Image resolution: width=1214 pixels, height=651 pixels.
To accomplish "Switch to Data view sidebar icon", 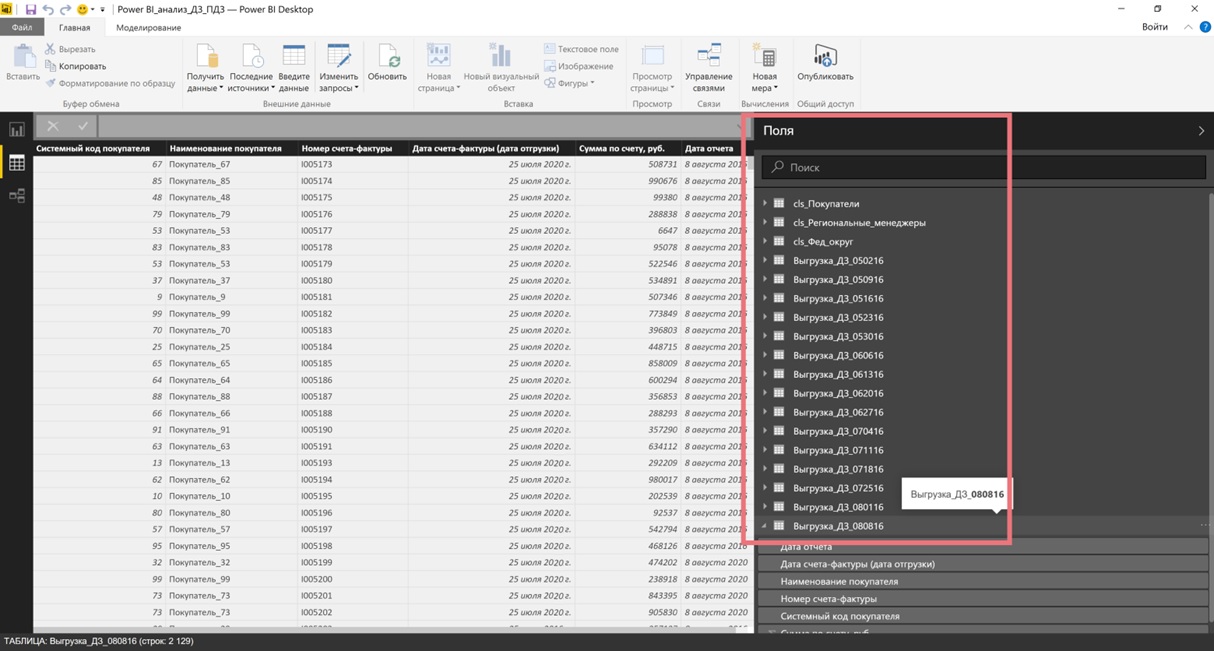I will [17, 163].
